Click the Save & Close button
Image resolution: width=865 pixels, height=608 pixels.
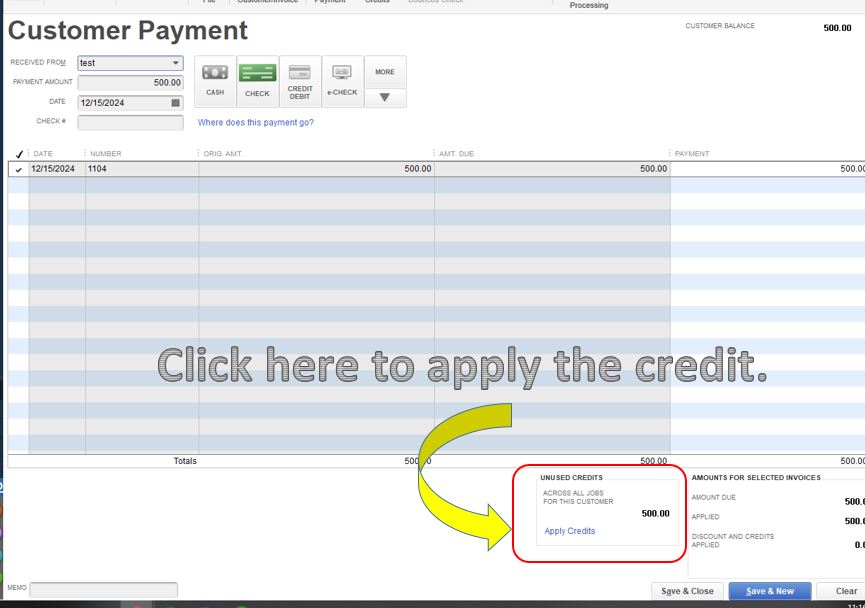pyautogui.click(x=687, y=591)
